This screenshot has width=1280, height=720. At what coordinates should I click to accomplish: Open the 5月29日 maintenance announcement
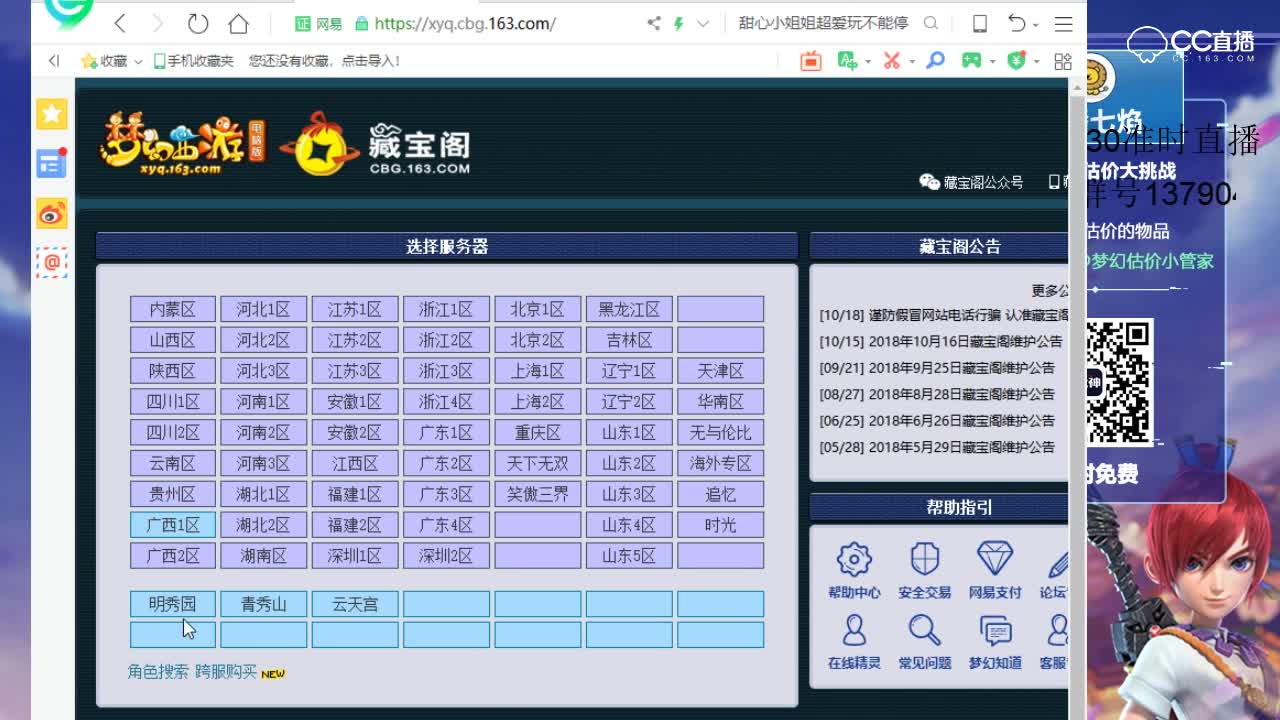click(937, 447)
